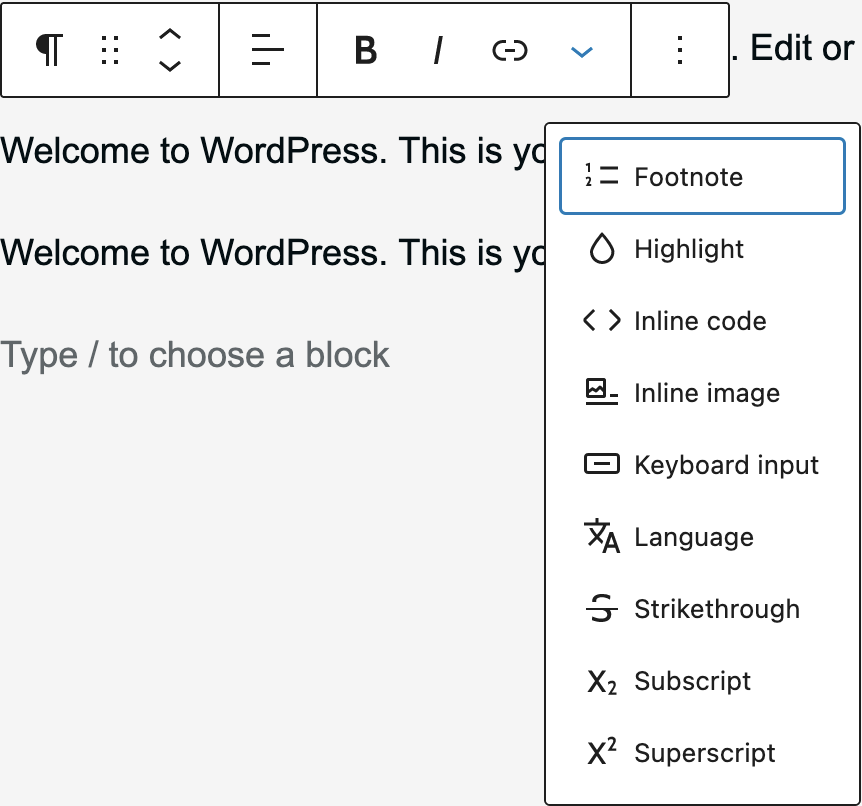Collapse the More formatting dropdown chevron
This screenshot has width=862, height=806.
[x=582, y=51]
